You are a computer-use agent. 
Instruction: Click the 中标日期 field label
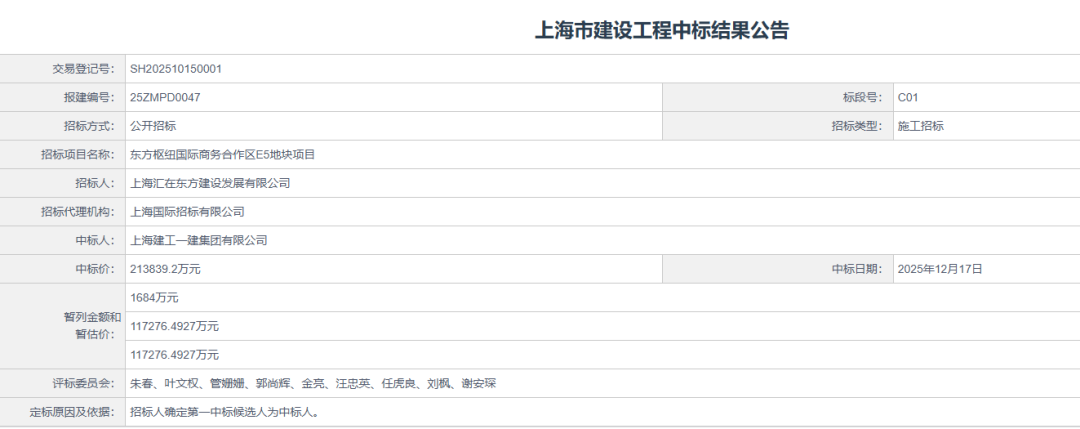[856, 269]
